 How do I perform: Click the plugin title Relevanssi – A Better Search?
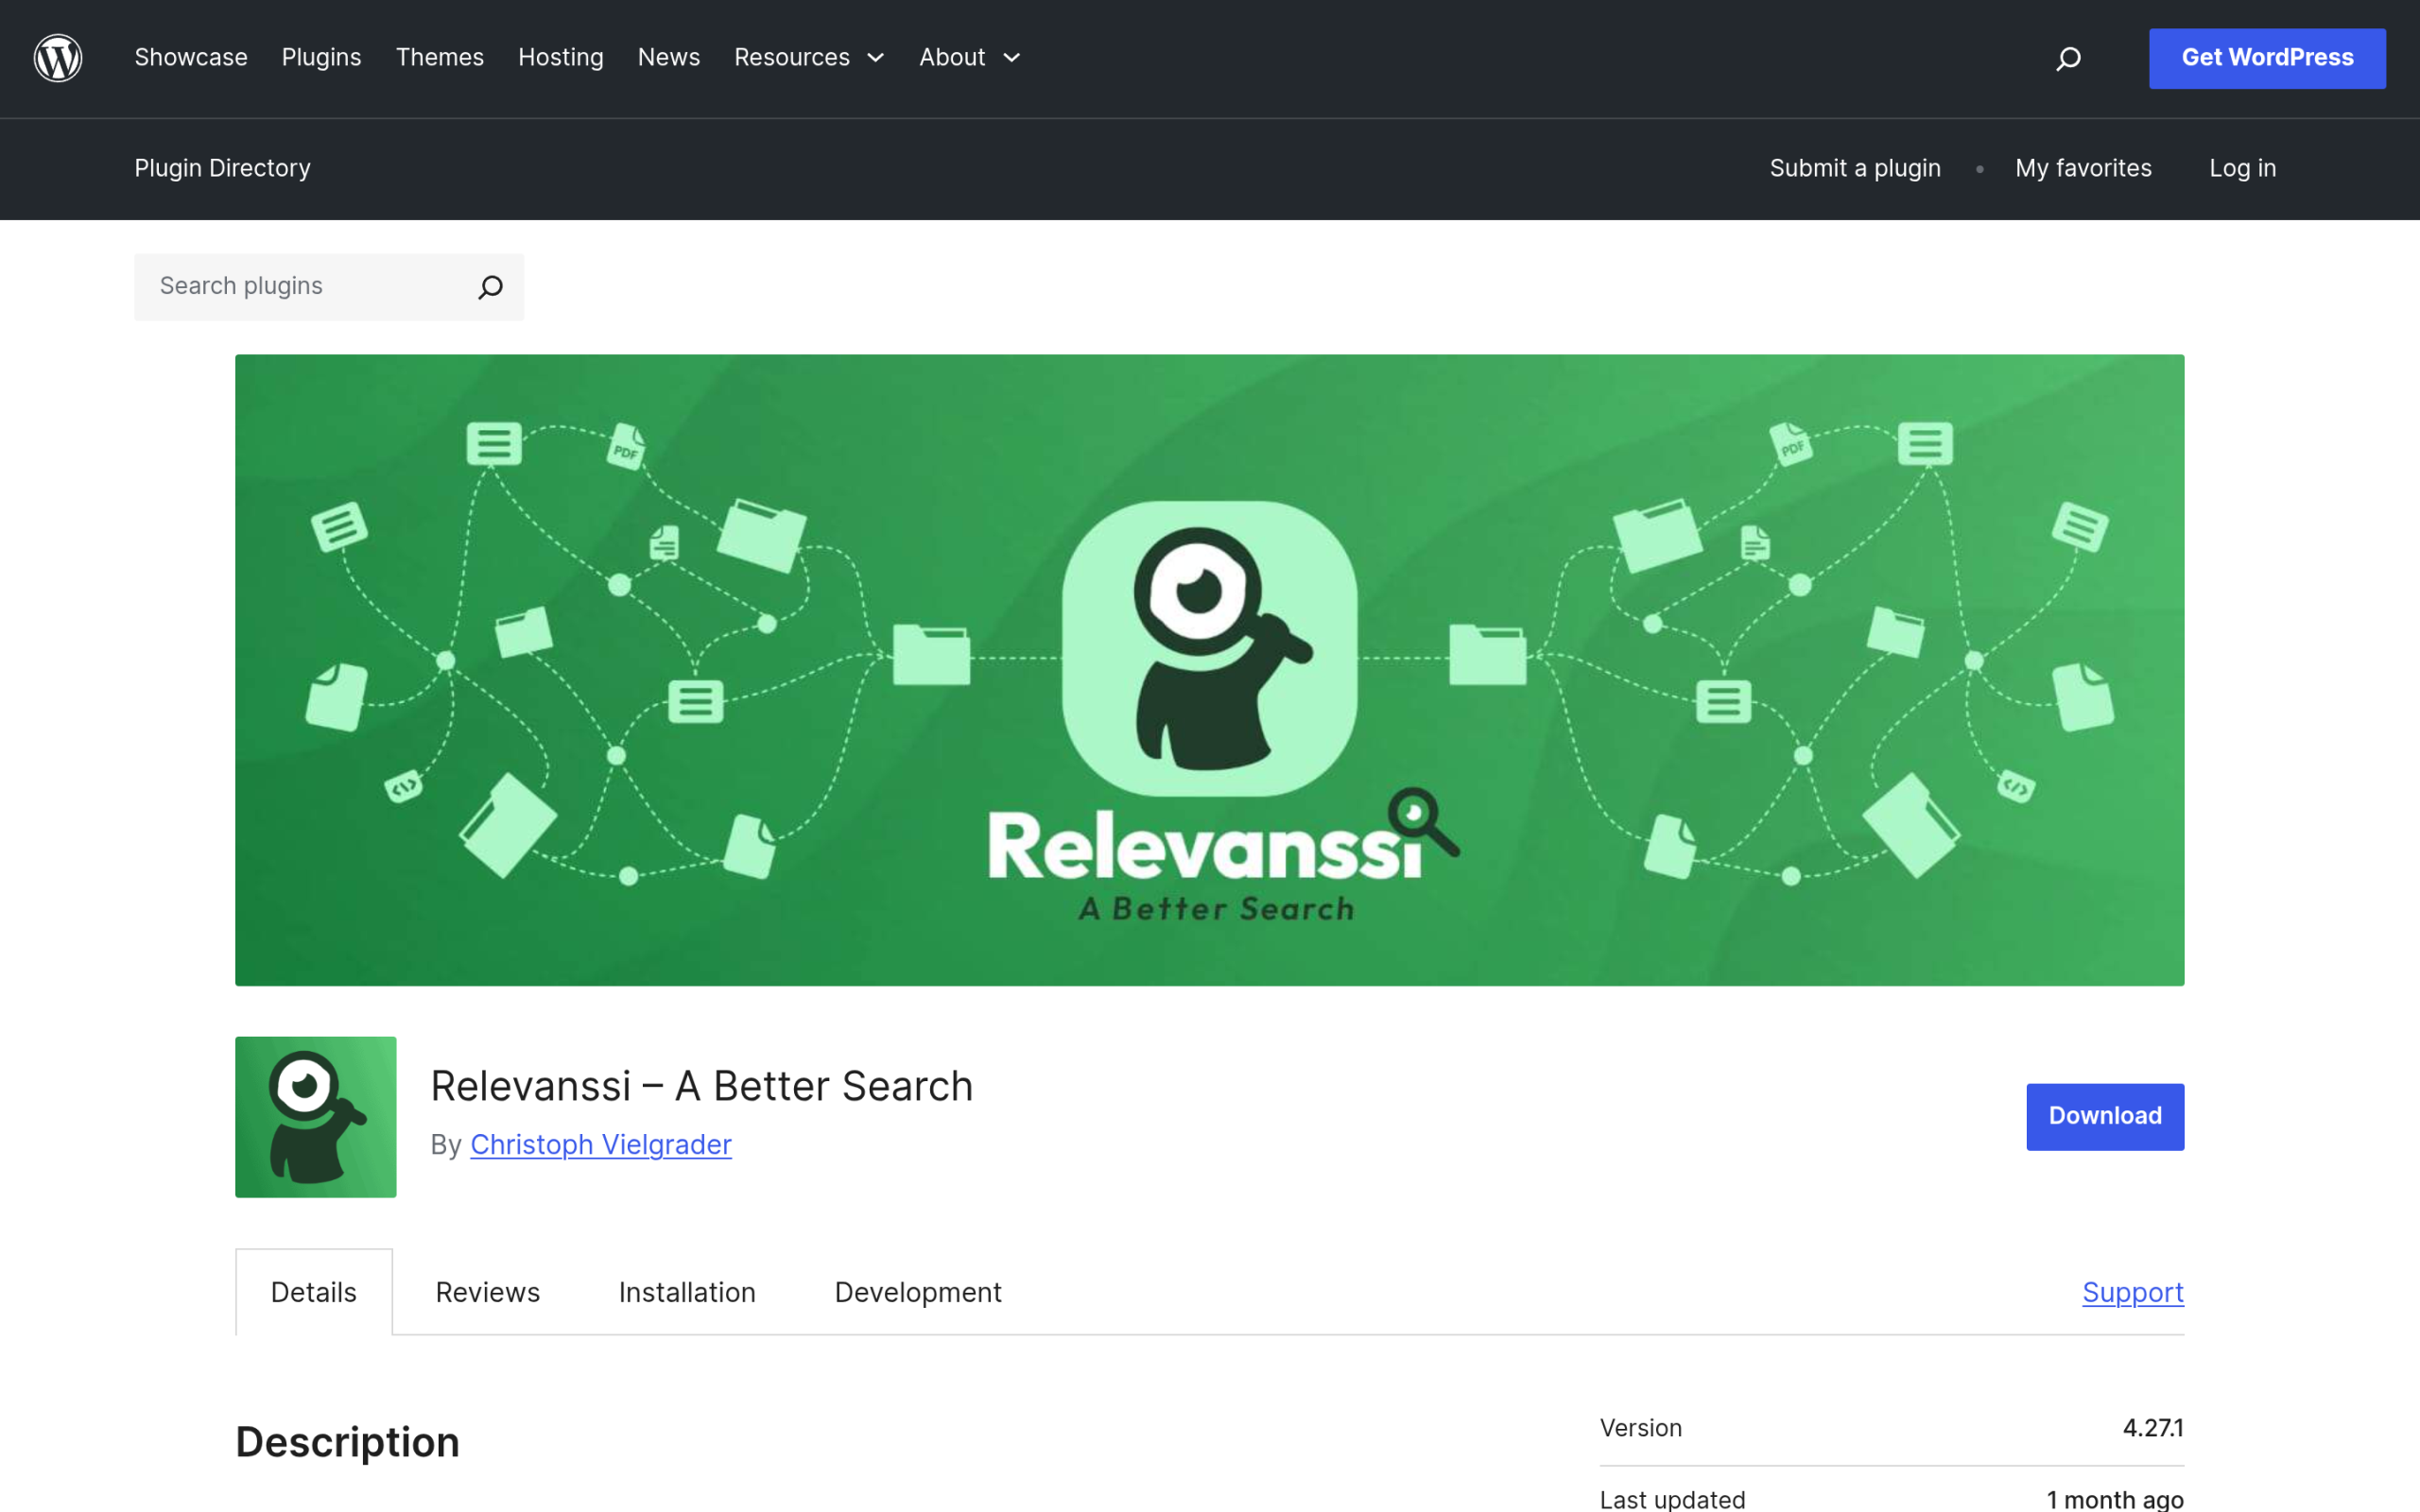701,1086
